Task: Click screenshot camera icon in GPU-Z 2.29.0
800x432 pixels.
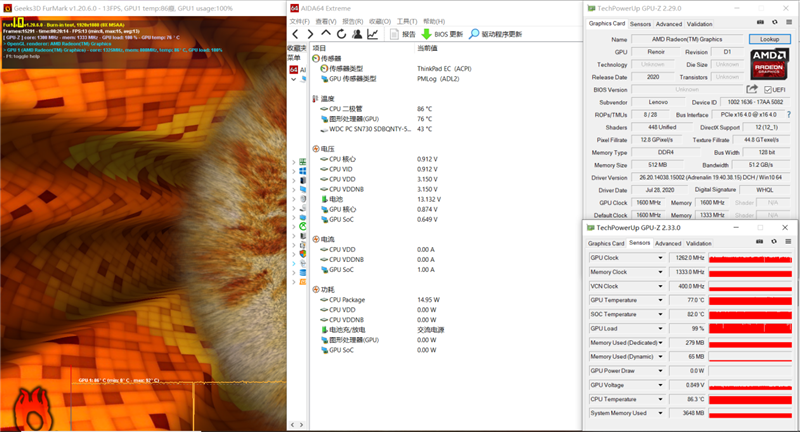Action: coord(760,22)
